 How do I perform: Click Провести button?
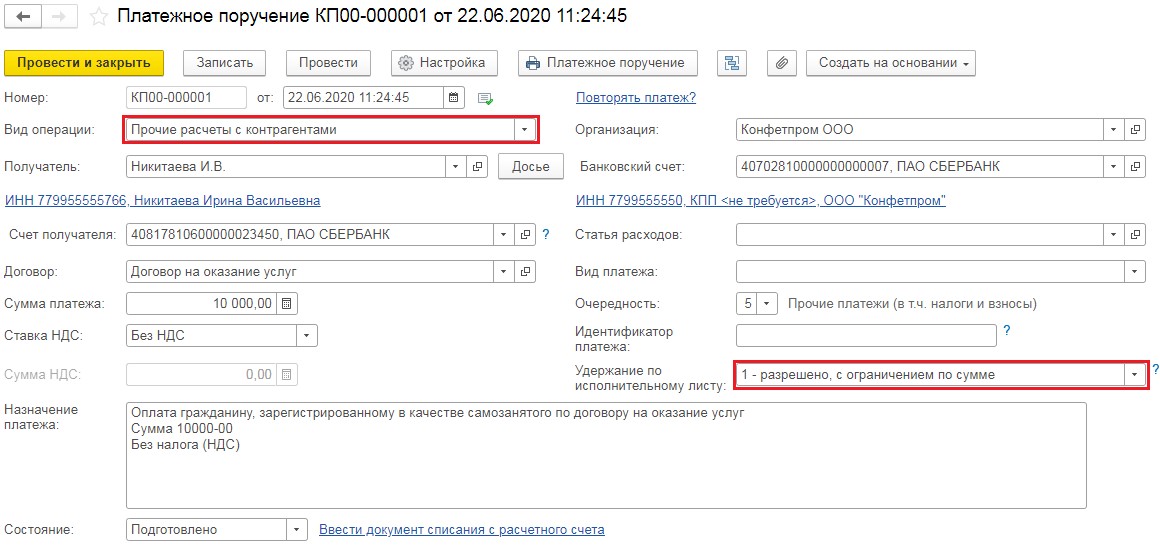pyautogui.click(x=328, y=63)
